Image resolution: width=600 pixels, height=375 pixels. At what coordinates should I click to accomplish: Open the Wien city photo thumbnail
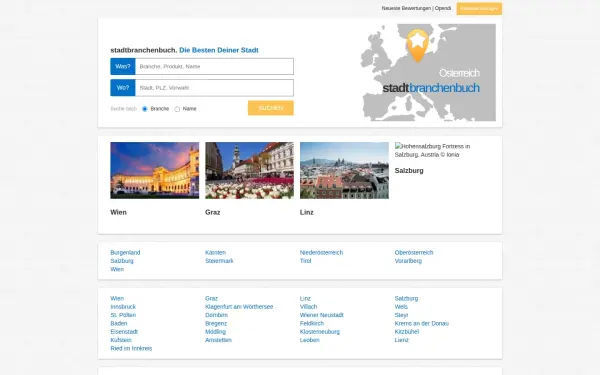[155, 170]
